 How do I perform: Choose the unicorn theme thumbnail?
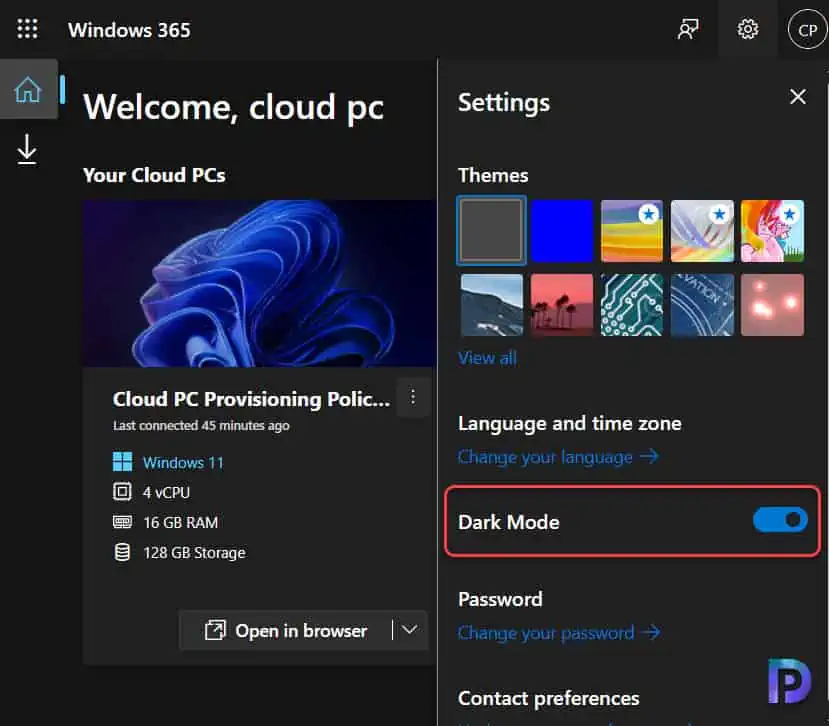772,231
